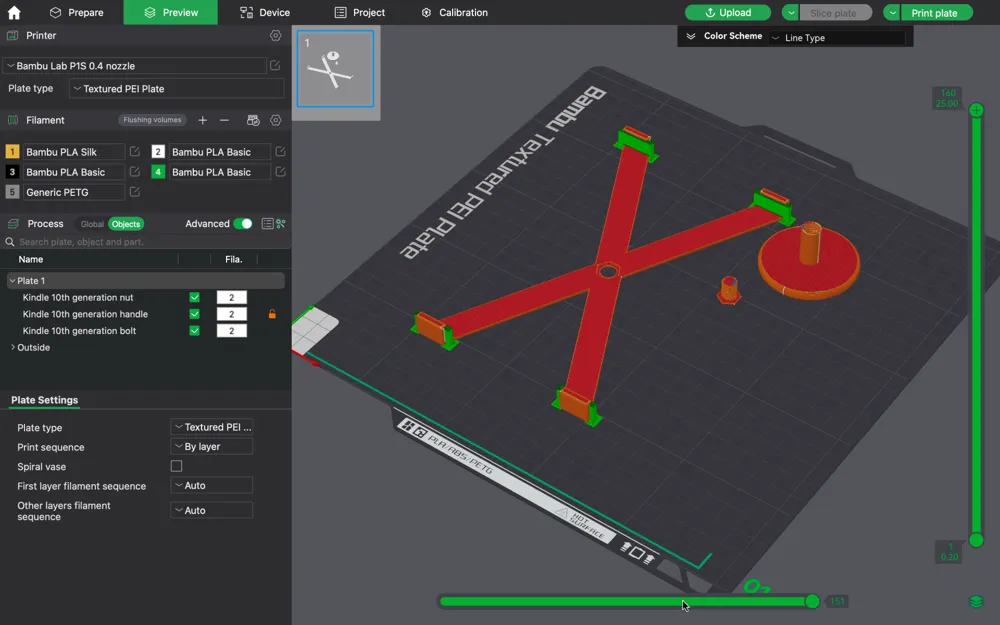Expand the Outside tree node
This screenshot has width=1000, height=625.
point(13,348)
